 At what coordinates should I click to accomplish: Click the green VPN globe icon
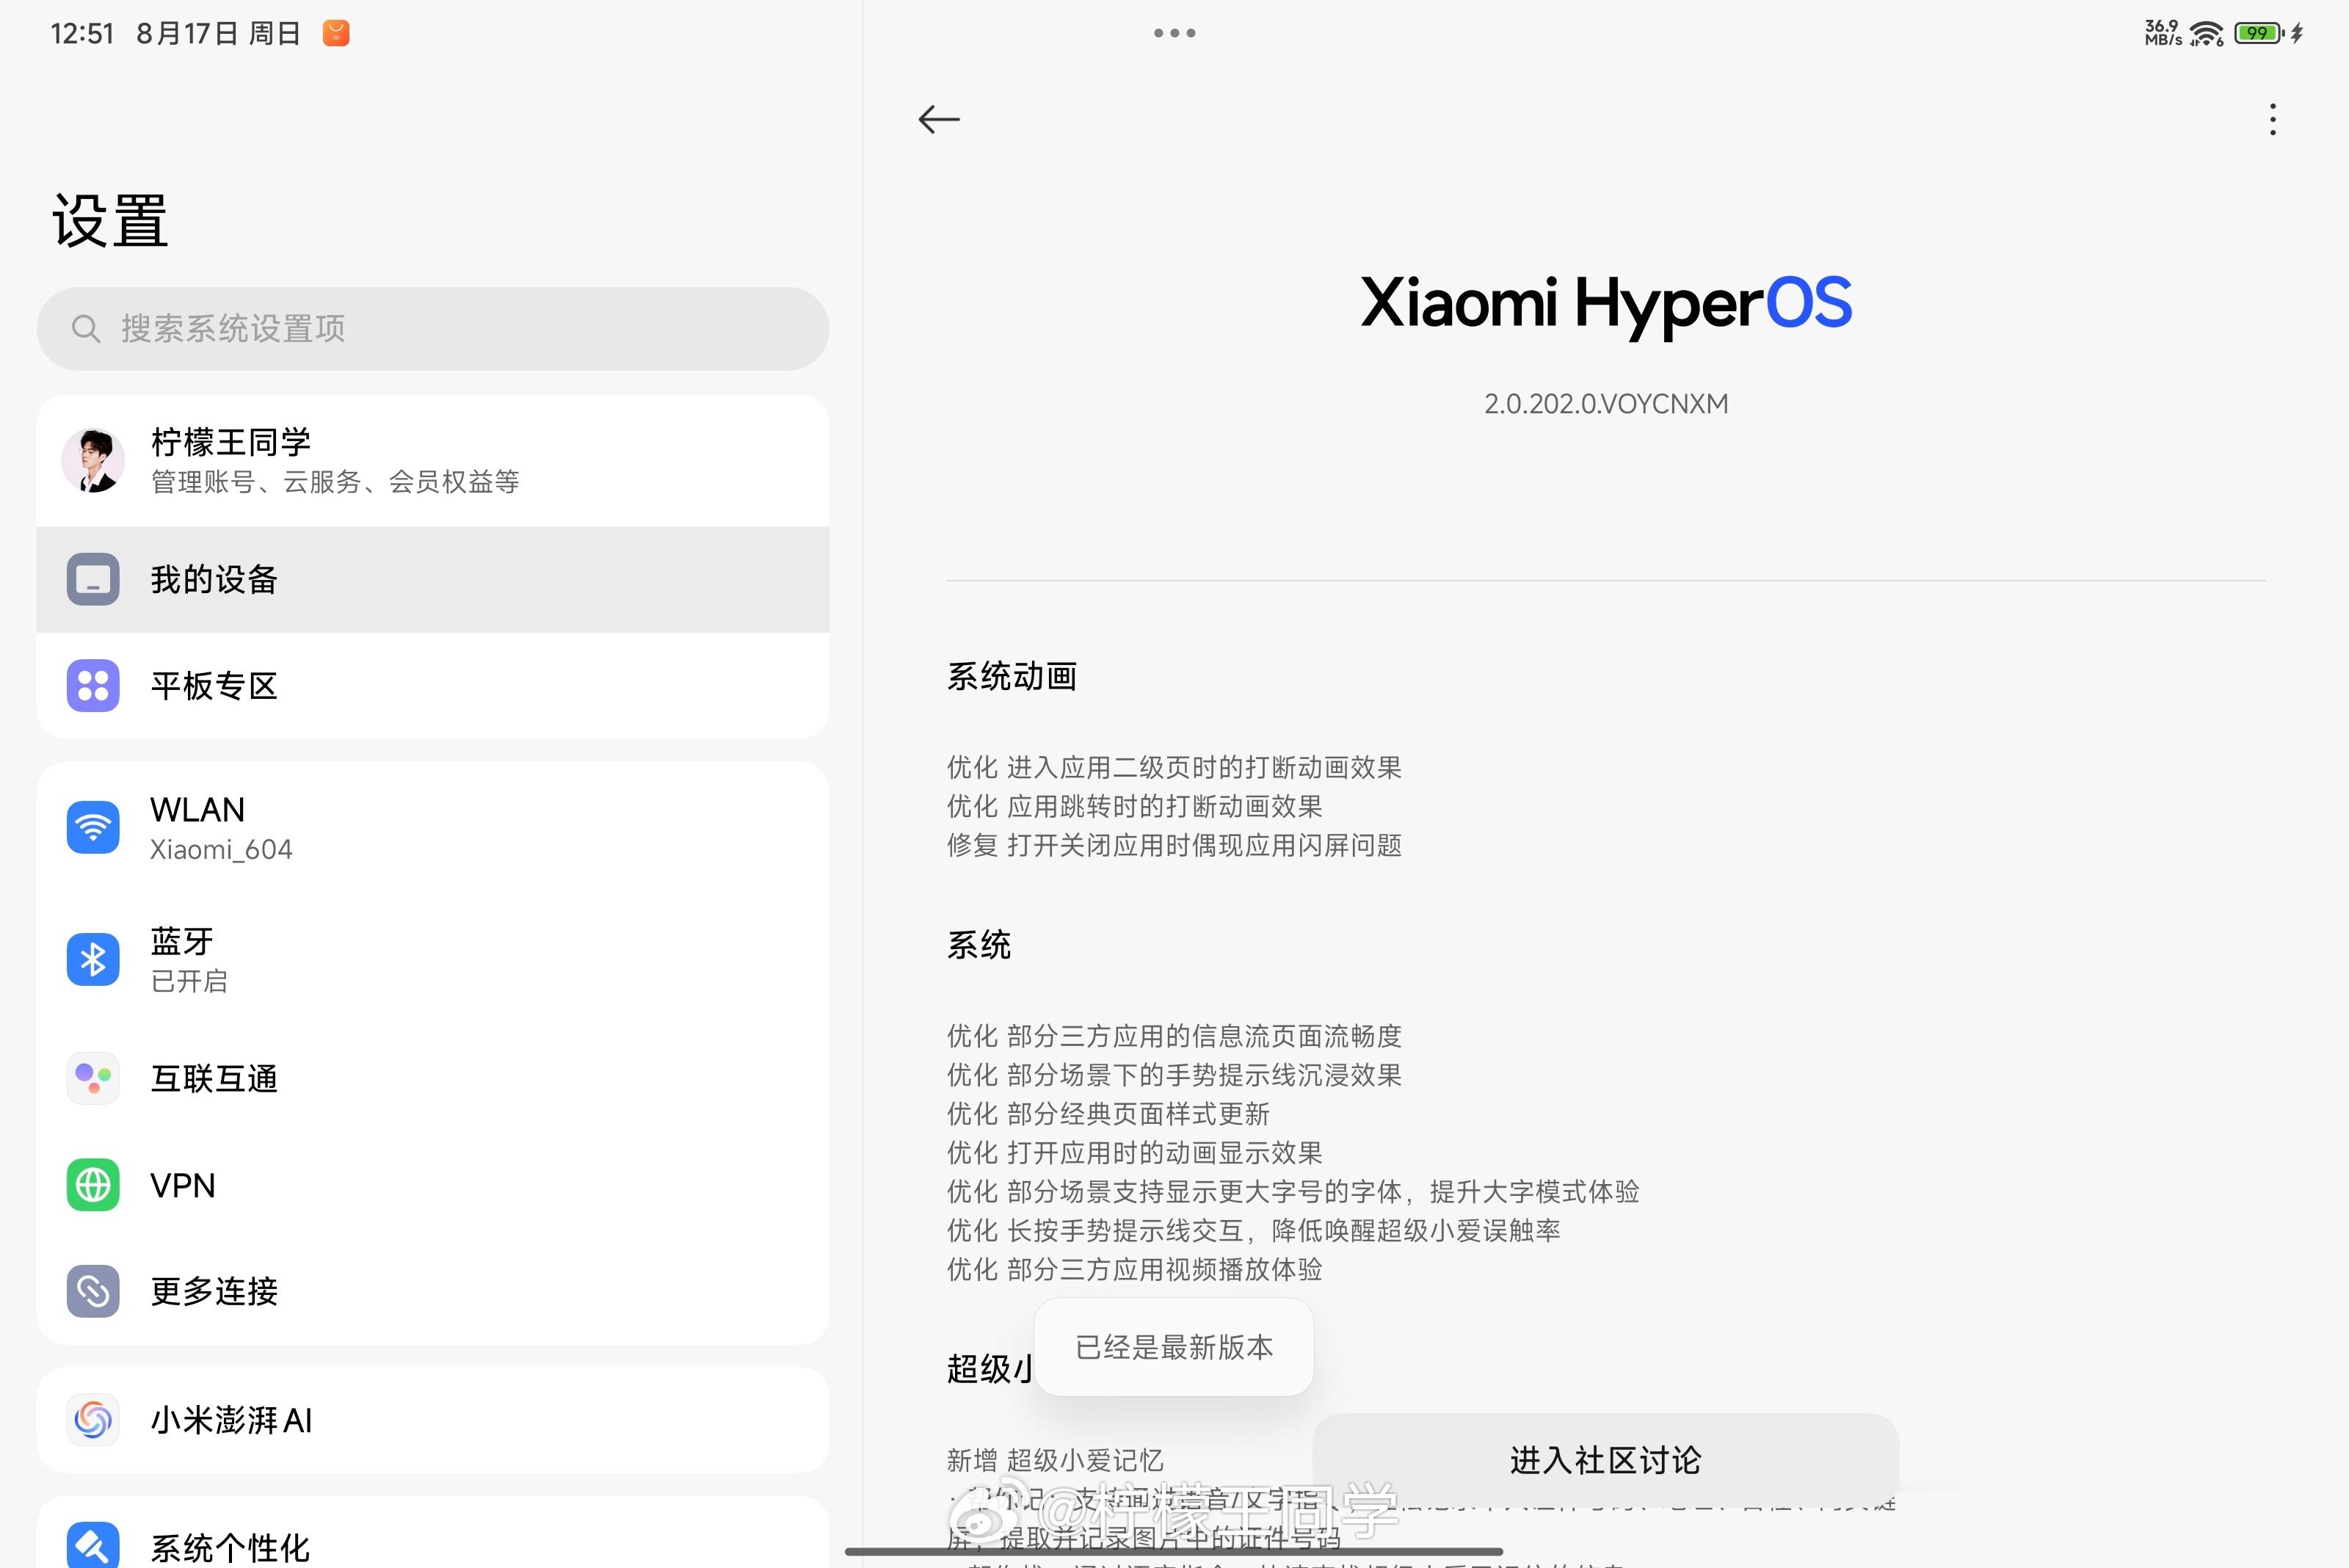pos(93,1185)
